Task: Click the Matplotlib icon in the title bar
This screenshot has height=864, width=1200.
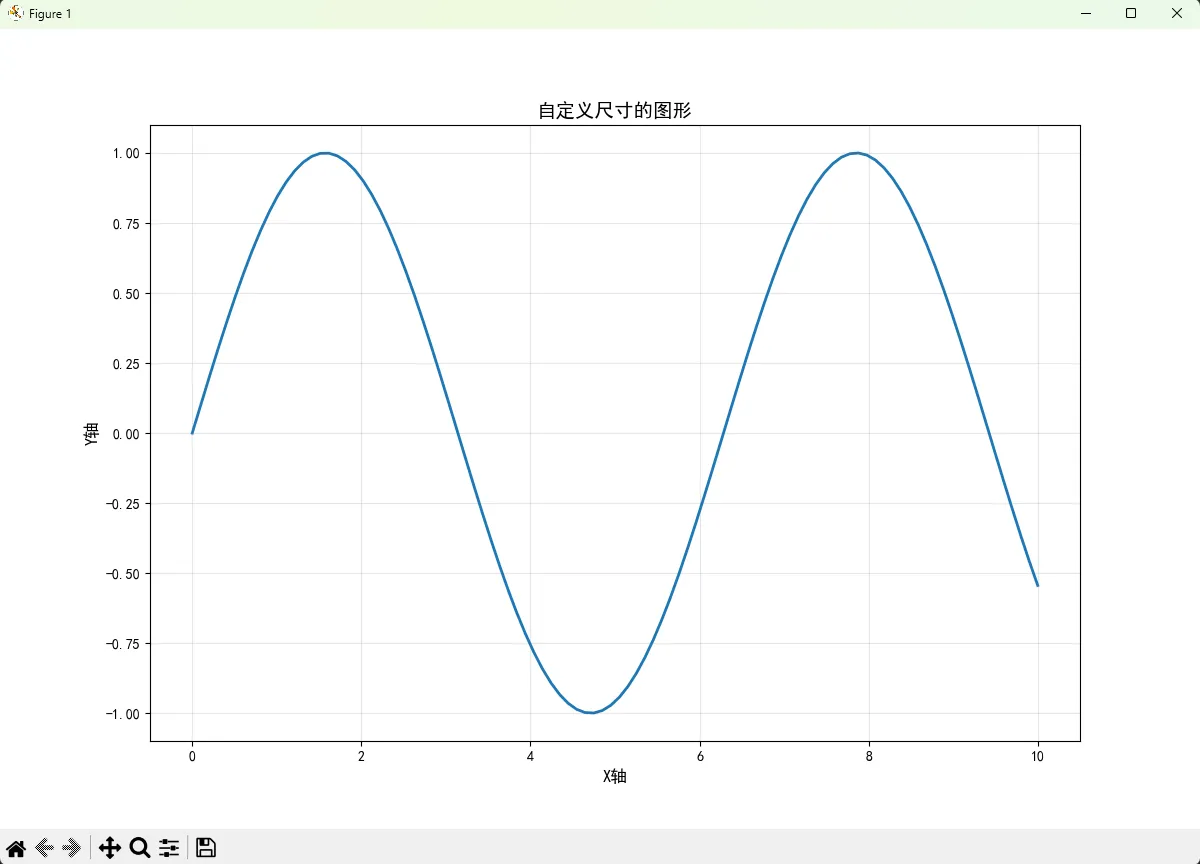Action: point(15,14)
